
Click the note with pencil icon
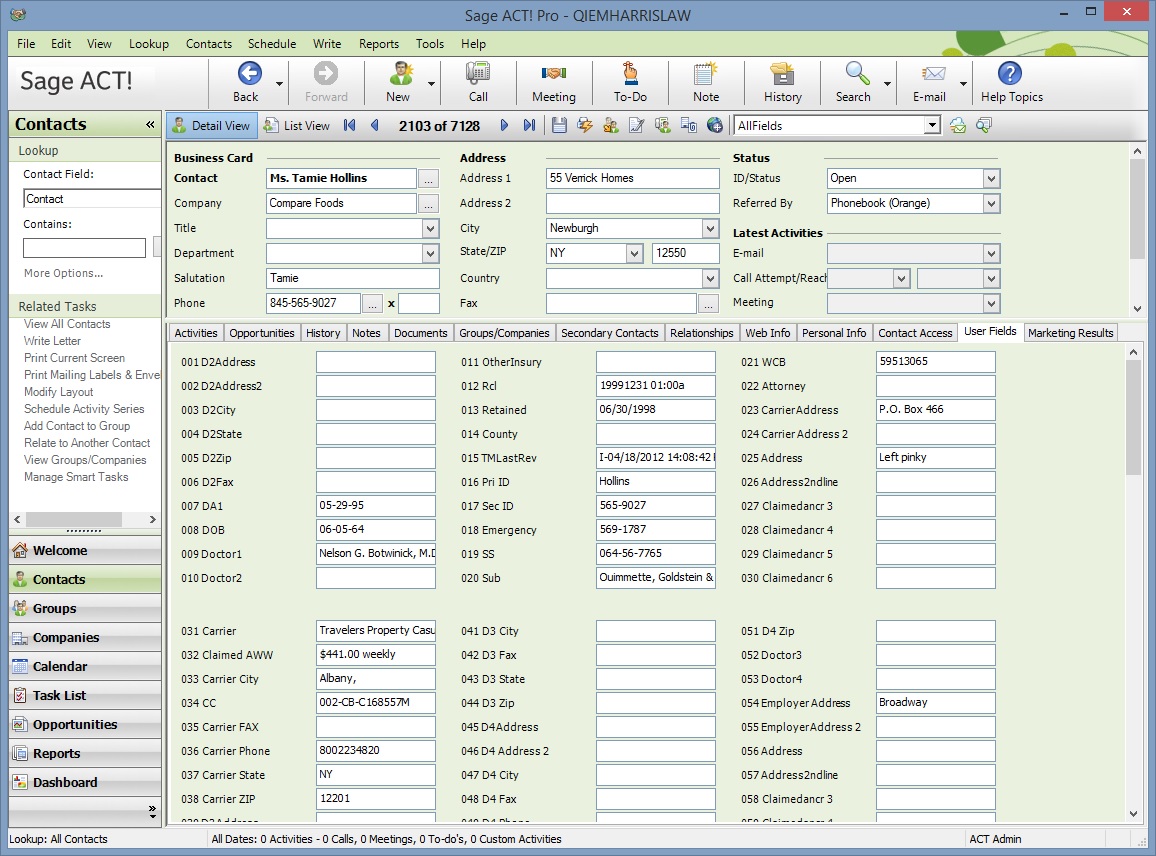(636, 125)
